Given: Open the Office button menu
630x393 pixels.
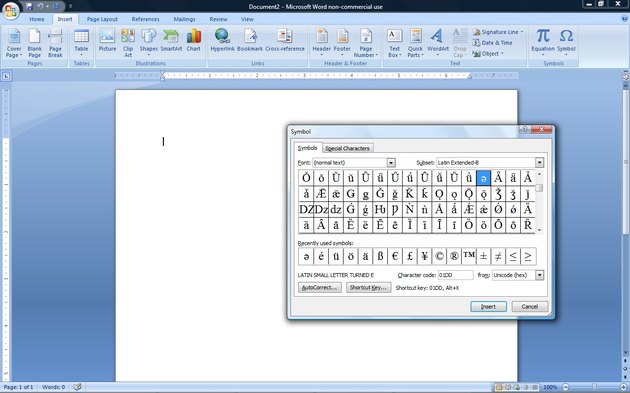Looking at the screenshot, I should [10, 10].
